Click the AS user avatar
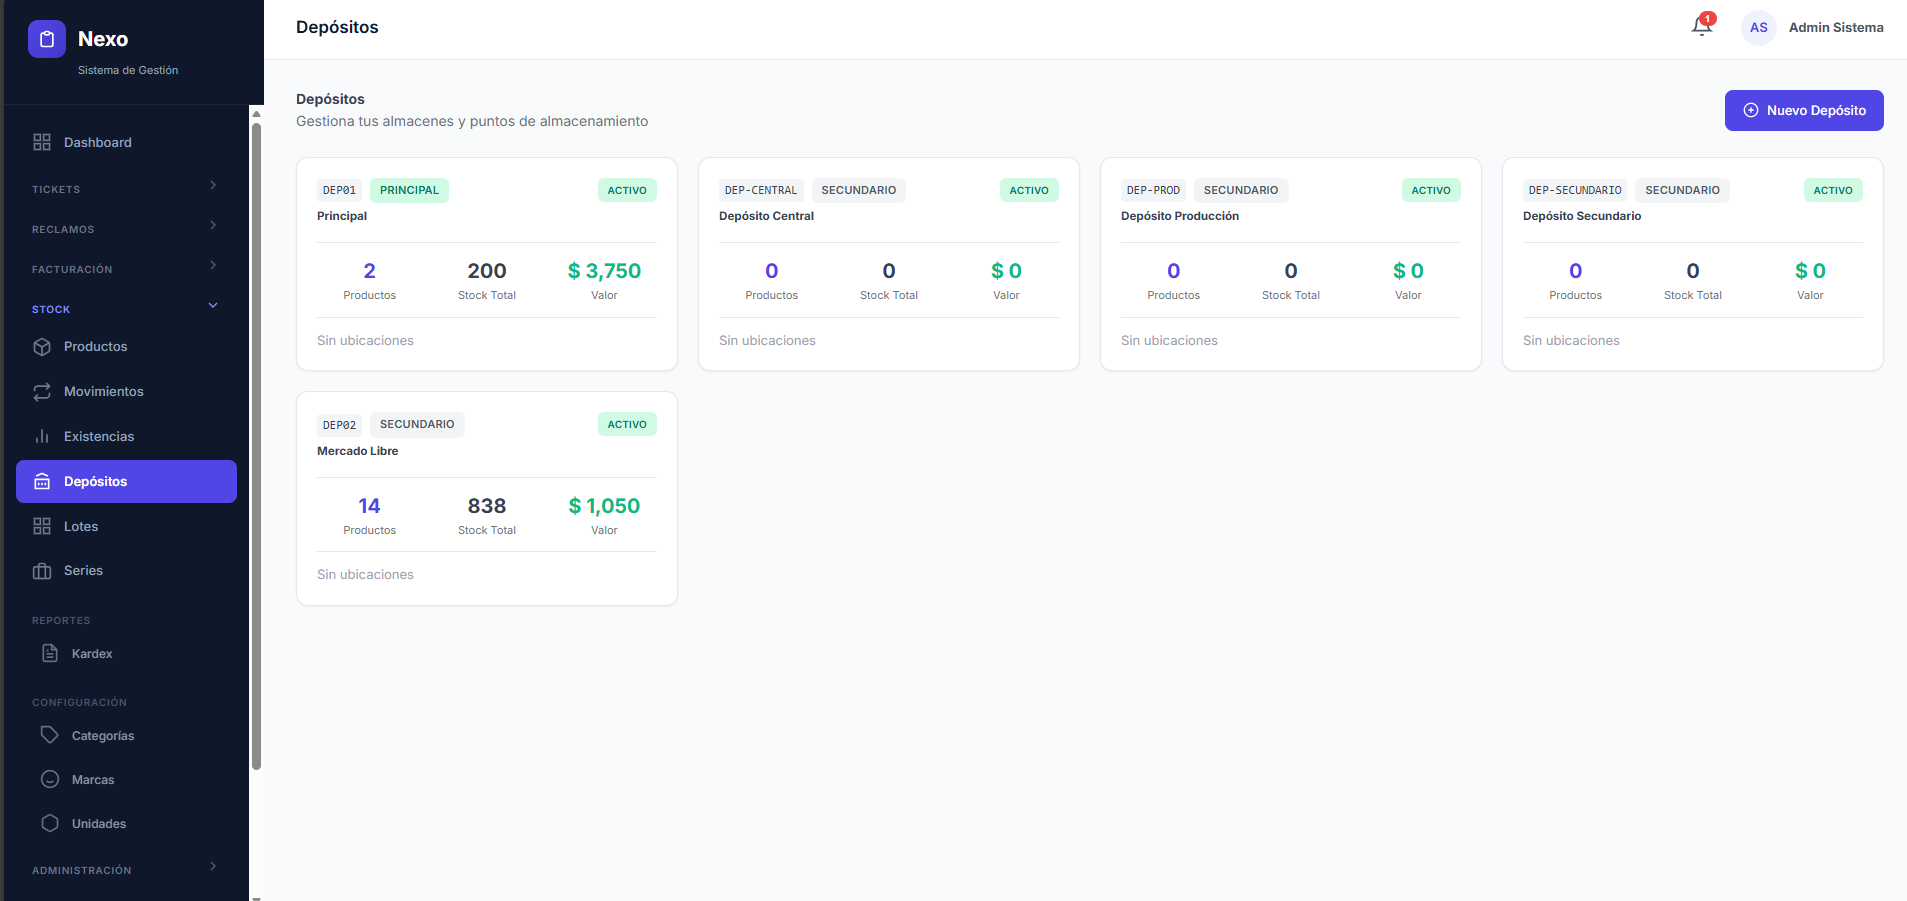The image size is (1907, 901). click(x=1758, y=28)
